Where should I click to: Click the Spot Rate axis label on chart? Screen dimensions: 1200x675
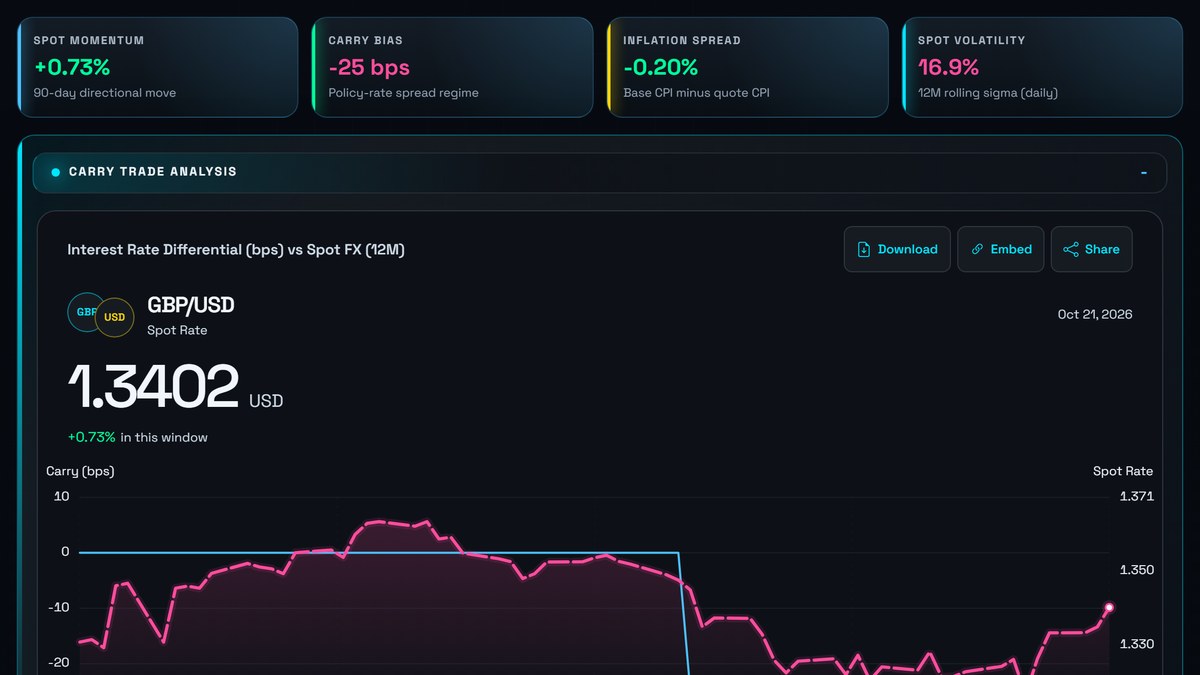coord(1123,471)
